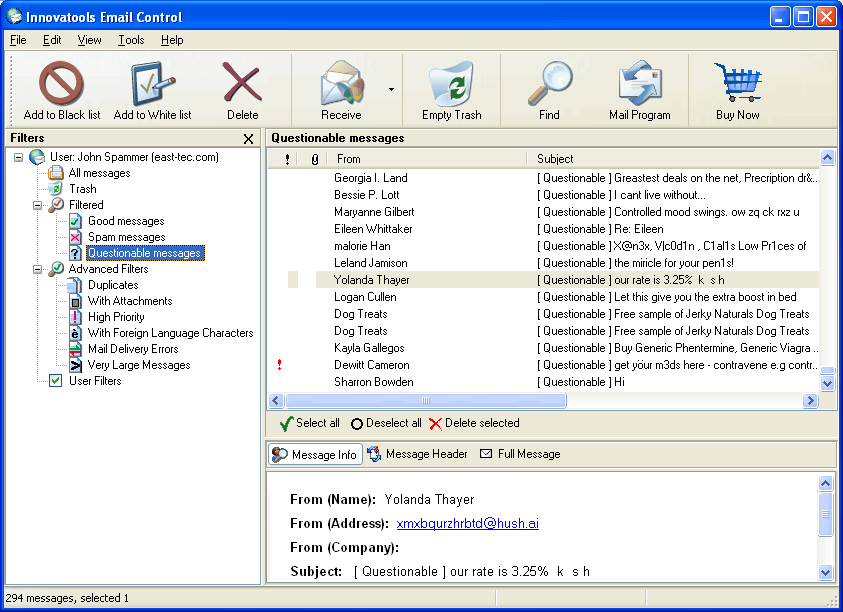Screen dimensions: 843x612
Task: Click the Duplicates filter icon
Action: pyautogui.click(x=75, y=285)
